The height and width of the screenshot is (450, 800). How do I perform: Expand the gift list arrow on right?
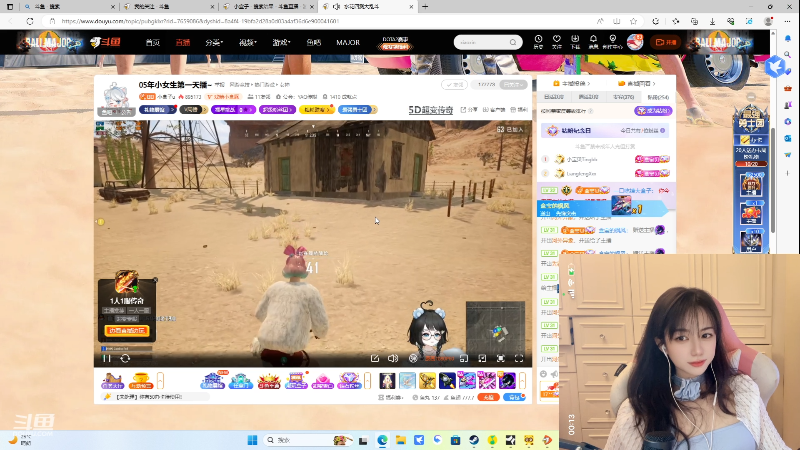pyautogui.click(x=522, y=381)
